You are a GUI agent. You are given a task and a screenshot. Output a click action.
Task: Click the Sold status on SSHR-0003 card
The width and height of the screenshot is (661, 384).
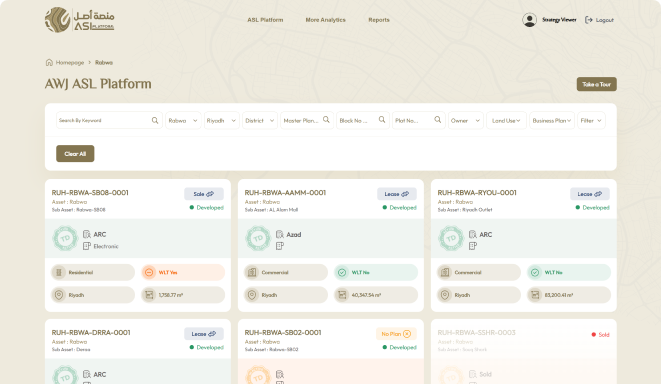point(600,335)
